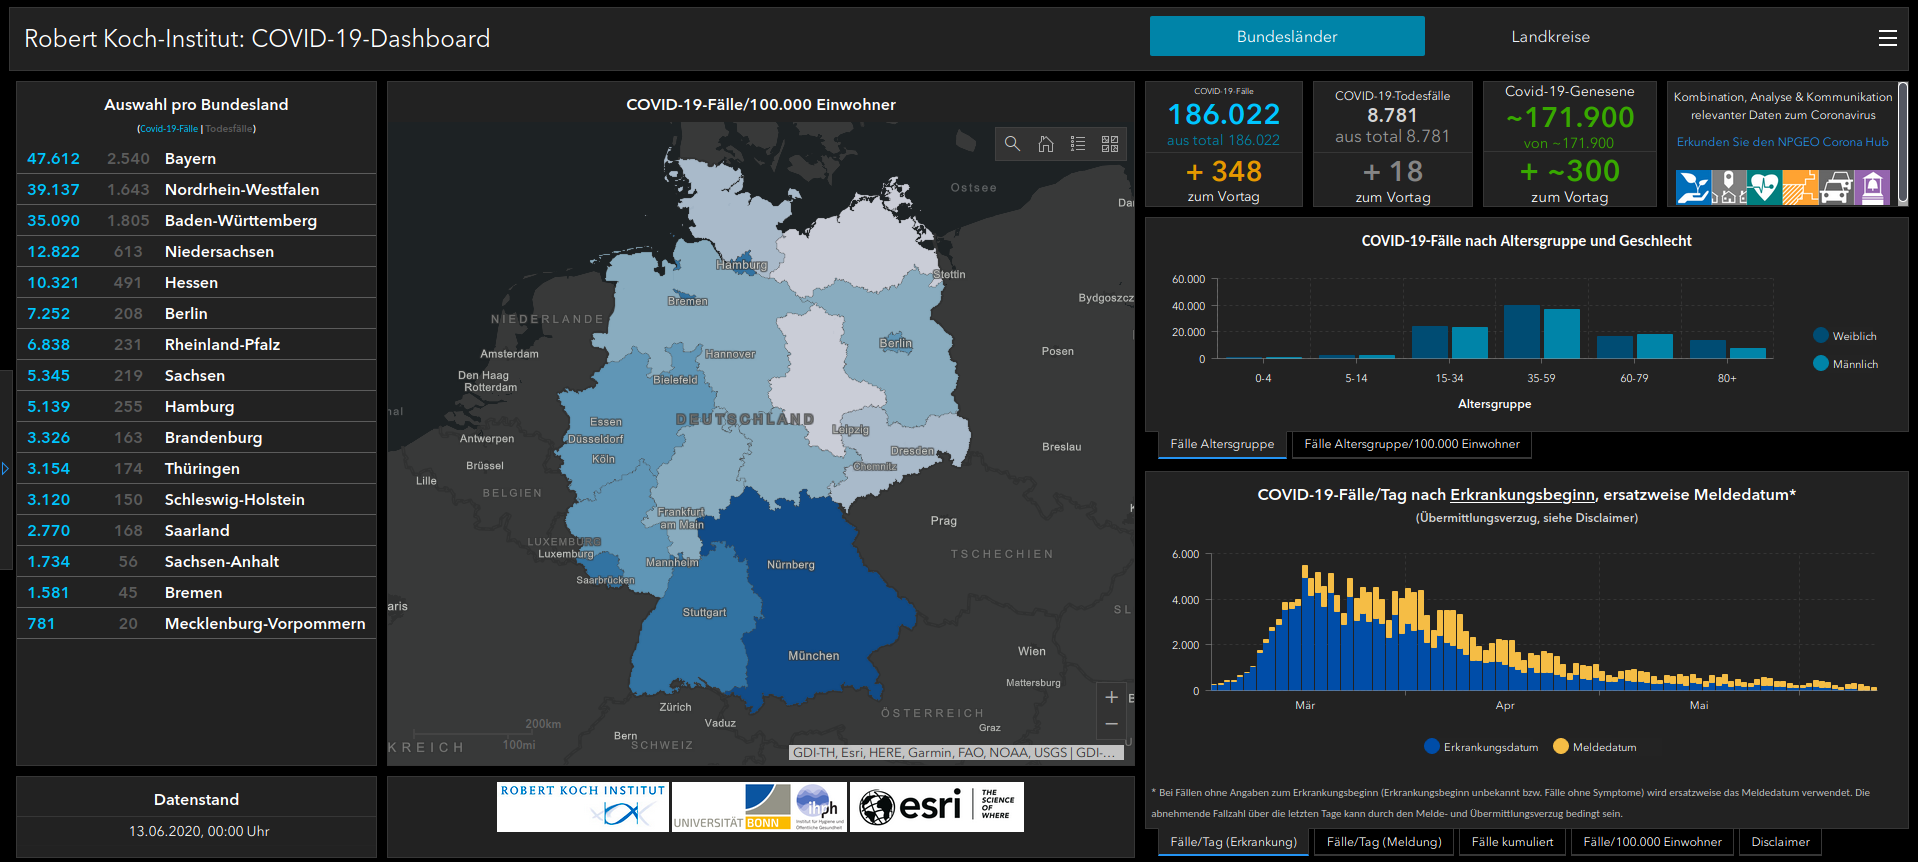Open the NPGEO Corona Hub link
Viewport: 1918px width, 862px height.
[x=1782, y=142]
